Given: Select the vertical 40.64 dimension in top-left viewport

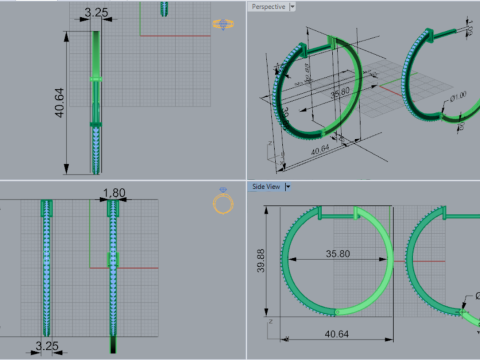Looking at the screenshot, I should [x=59, y=103].
